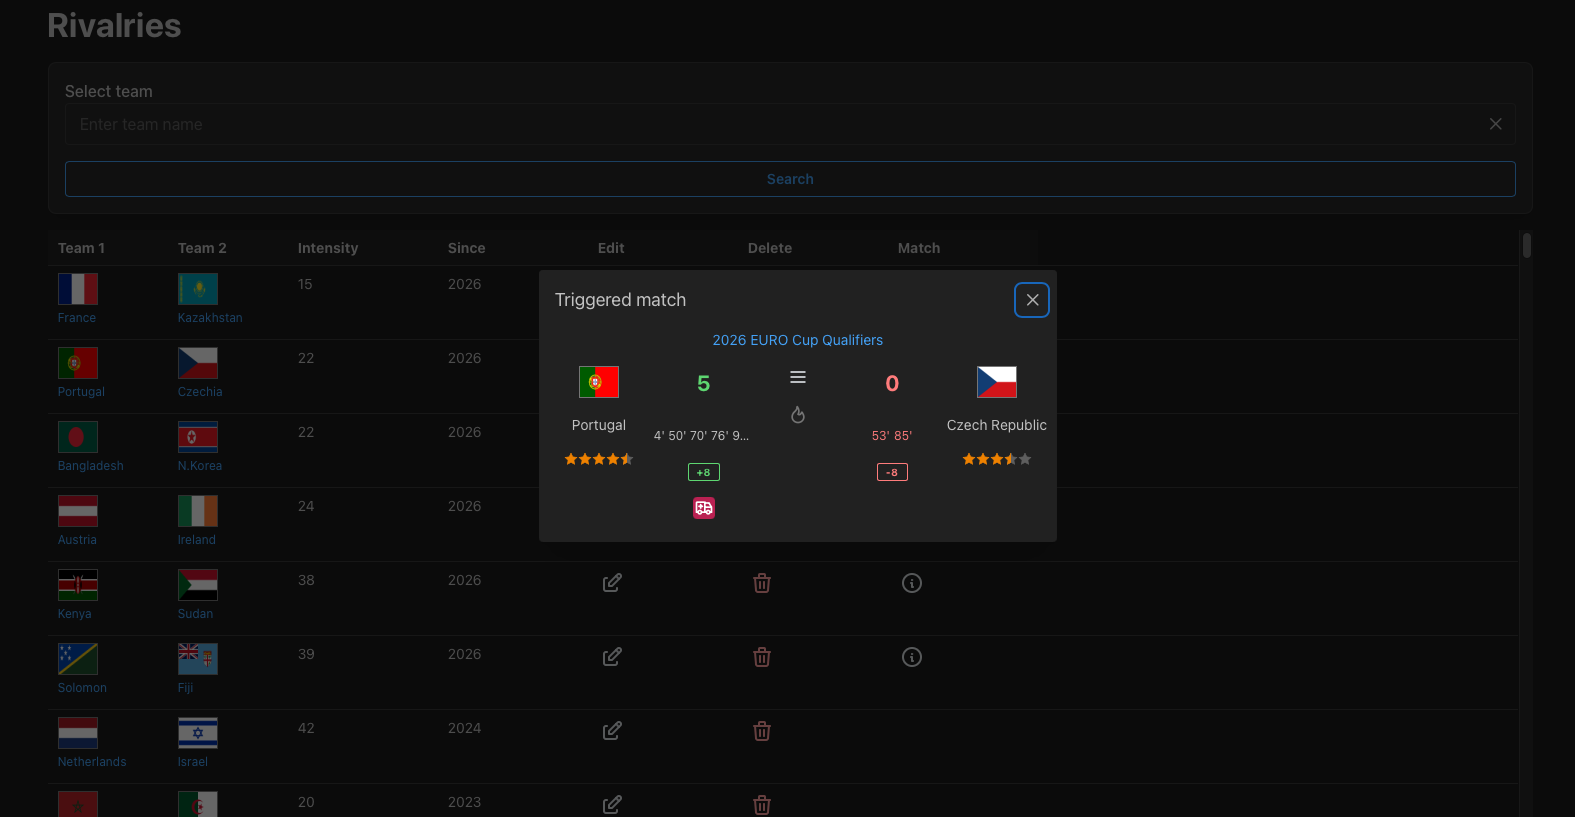This screenshot has width=1575, height=817.
Task: Click the France flag thumbnail
Action: 78,289
